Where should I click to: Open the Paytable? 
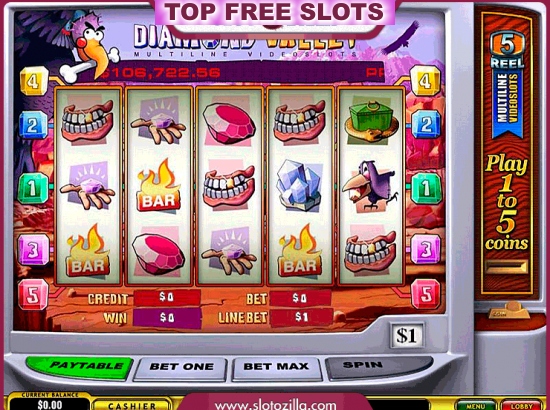(80, 367)
